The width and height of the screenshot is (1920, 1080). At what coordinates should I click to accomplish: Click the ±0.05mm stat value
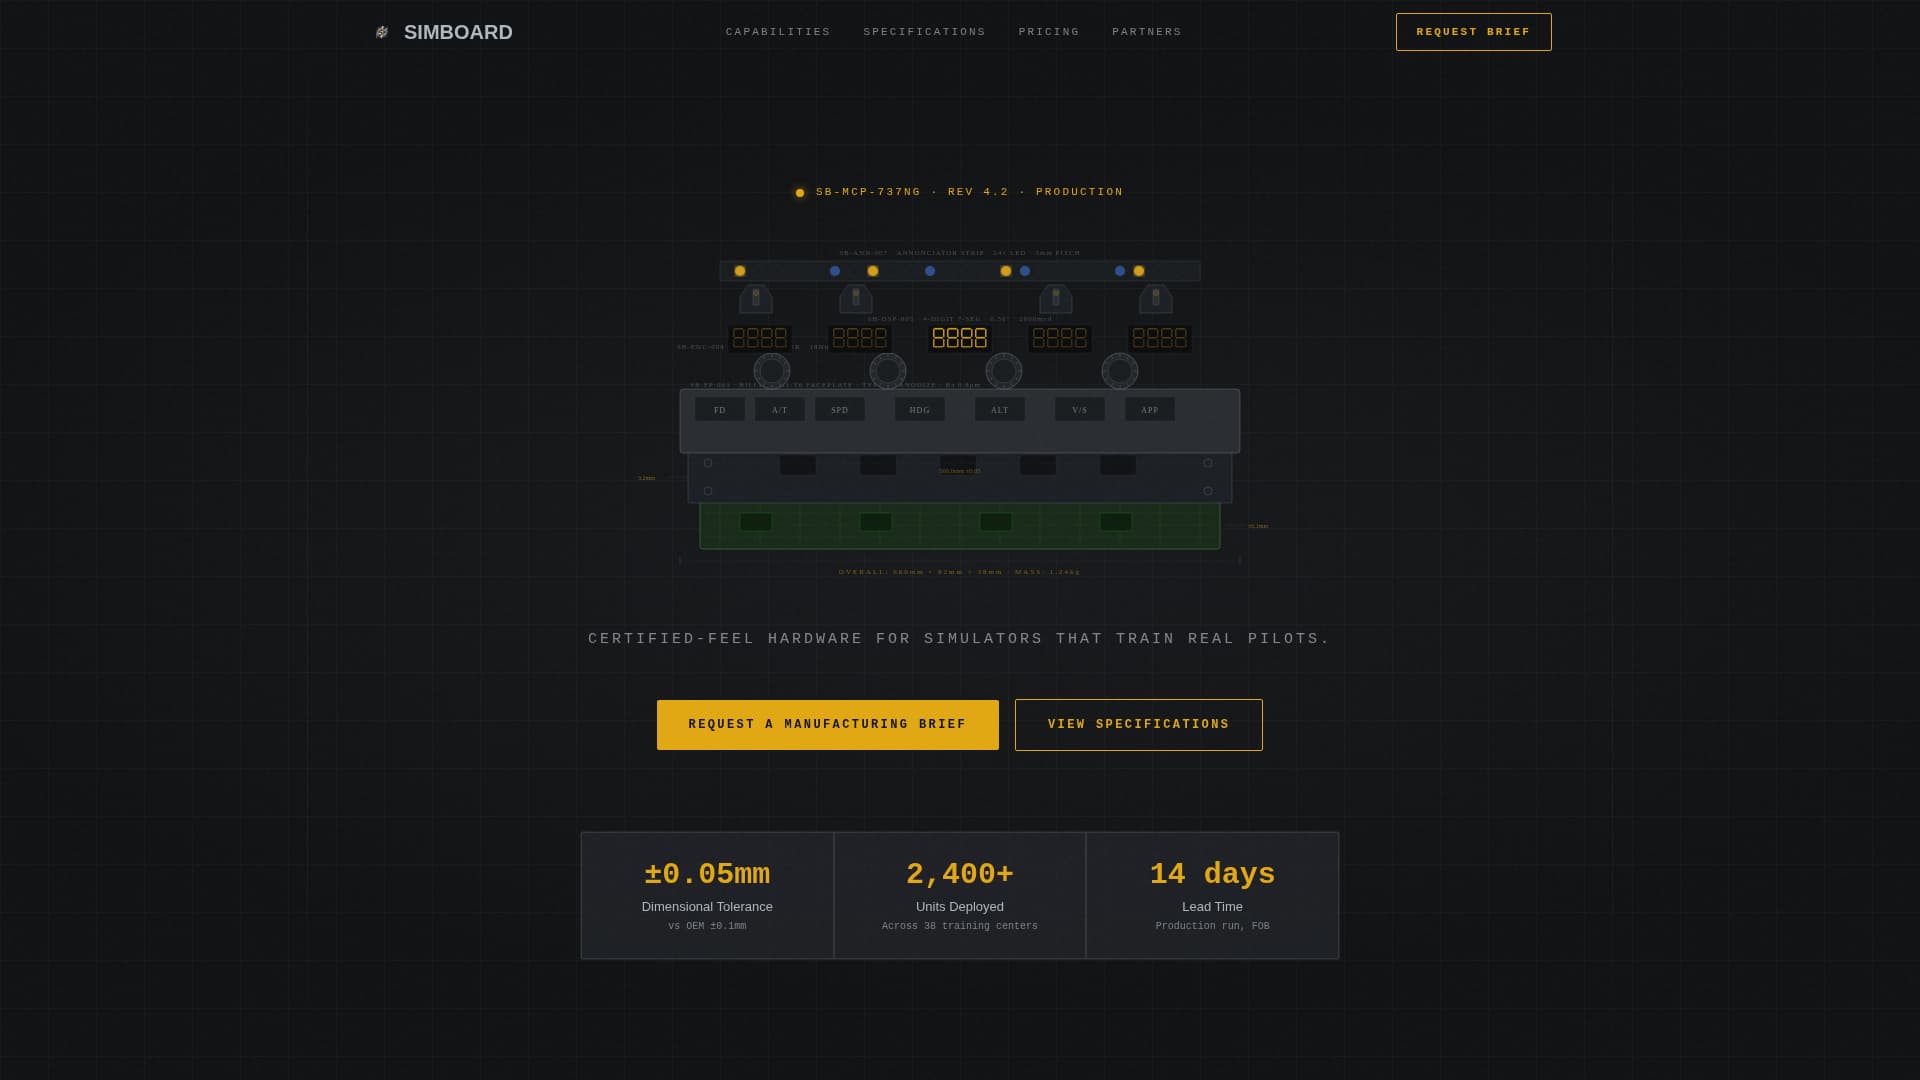coord(707,874)
